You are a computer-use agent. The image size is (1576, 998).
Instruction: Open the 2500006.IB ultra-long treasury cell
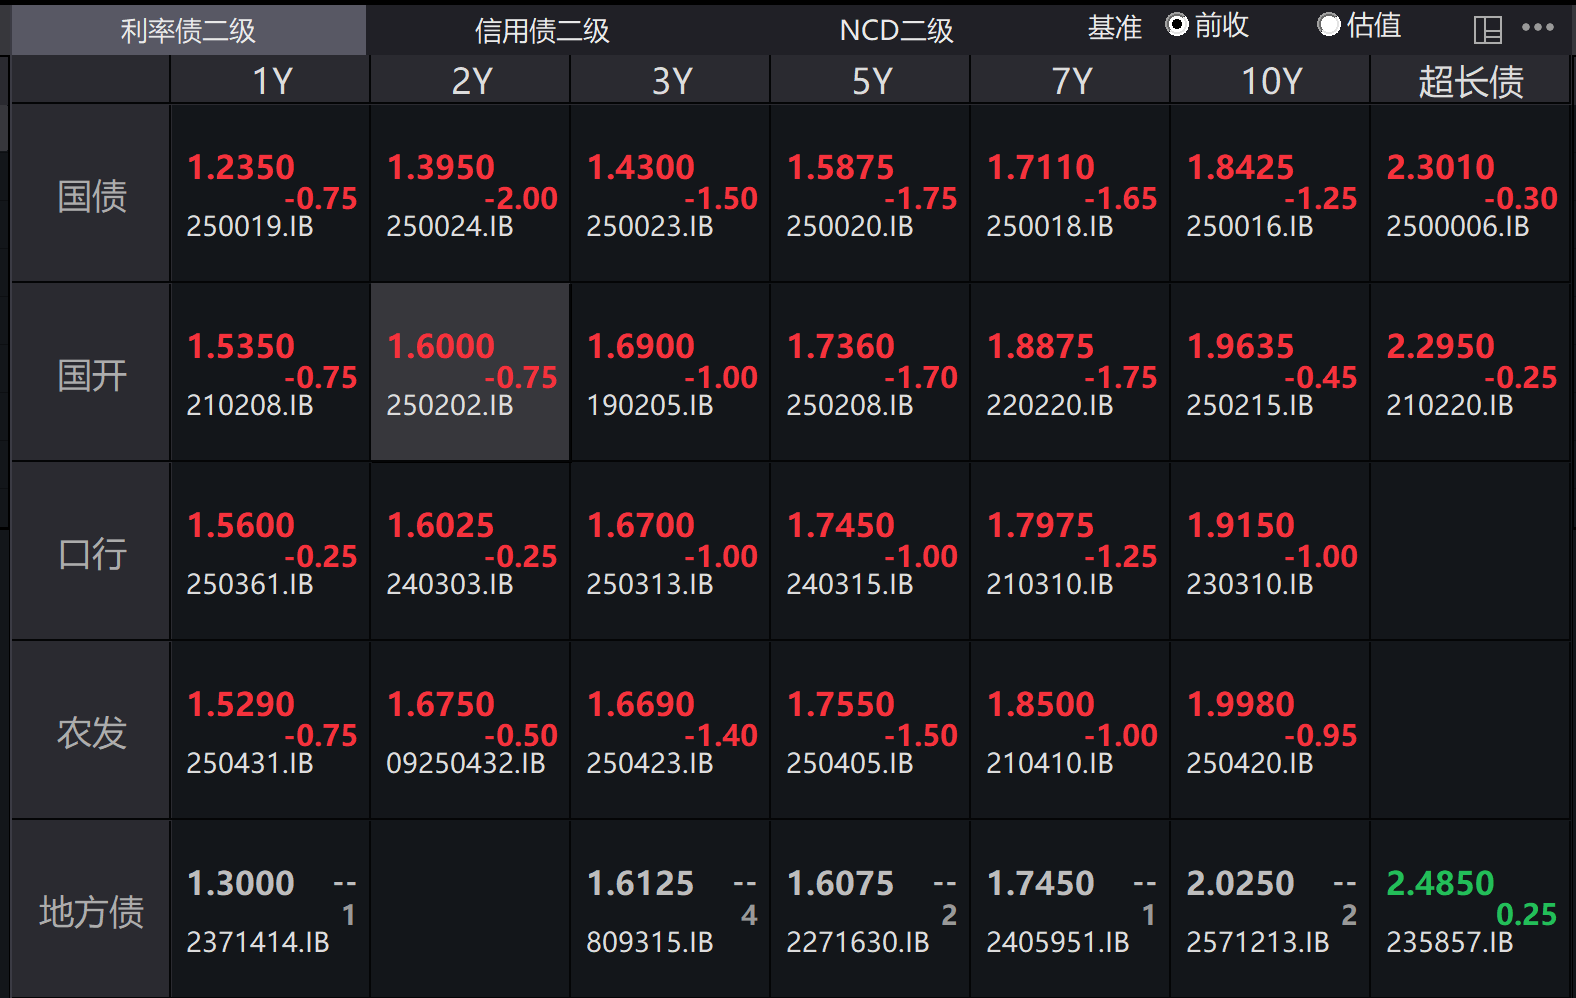(x=1470, y=196)
